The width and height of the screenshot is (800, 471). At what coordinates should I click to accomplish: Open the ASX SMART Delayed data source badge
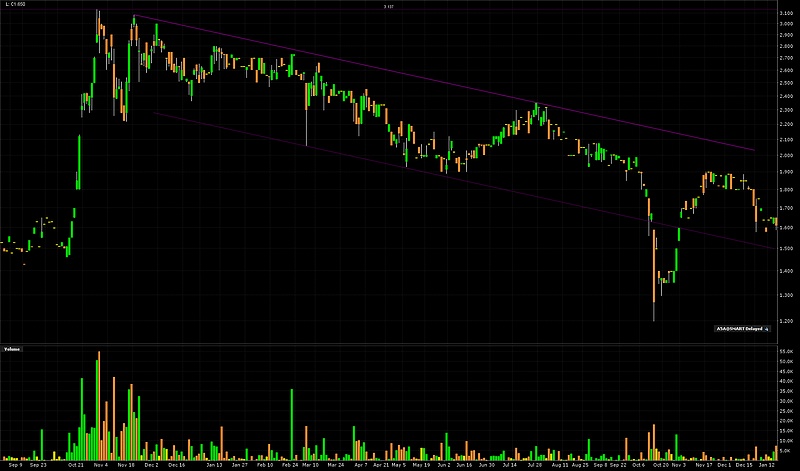tap(742, 329)
